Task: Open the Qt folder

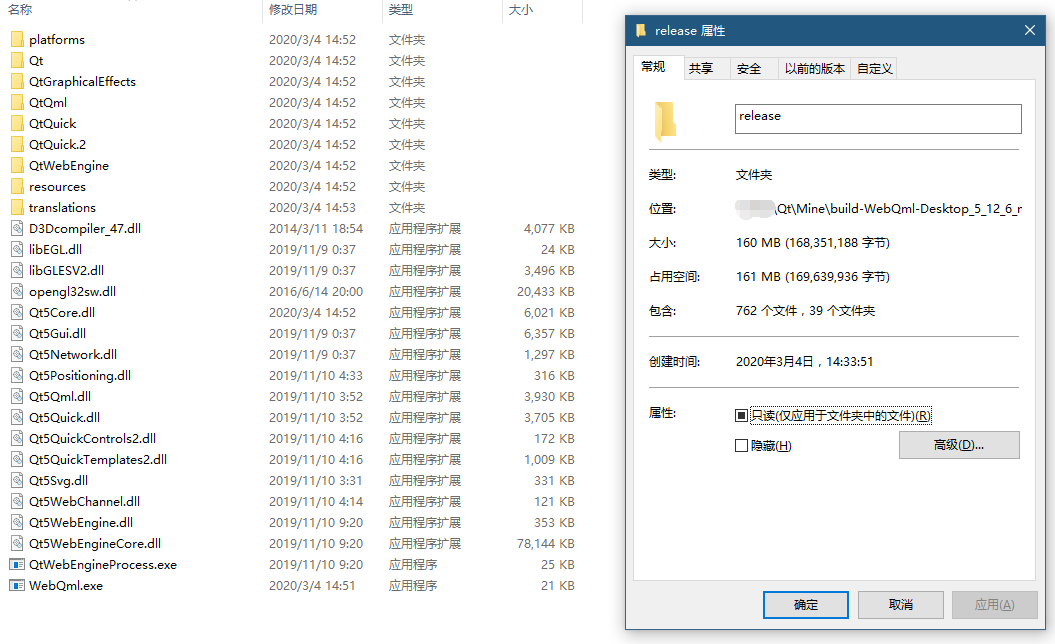Action: (17, 60)
